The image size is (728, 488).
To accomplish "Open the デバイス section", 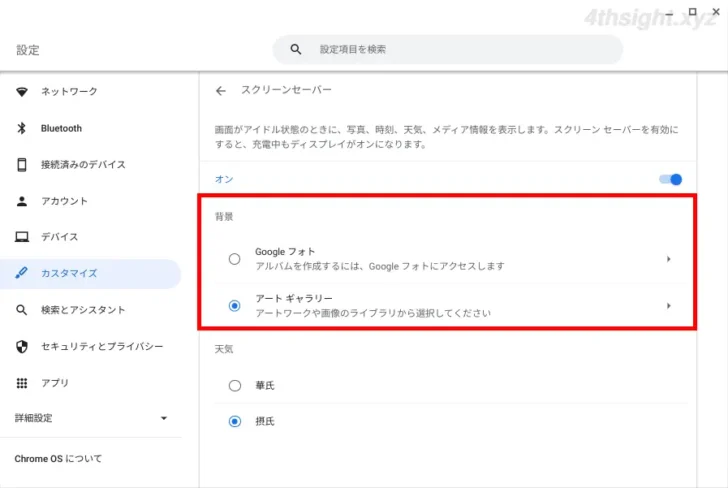I will pyautogui.click(x=91, y=237).
